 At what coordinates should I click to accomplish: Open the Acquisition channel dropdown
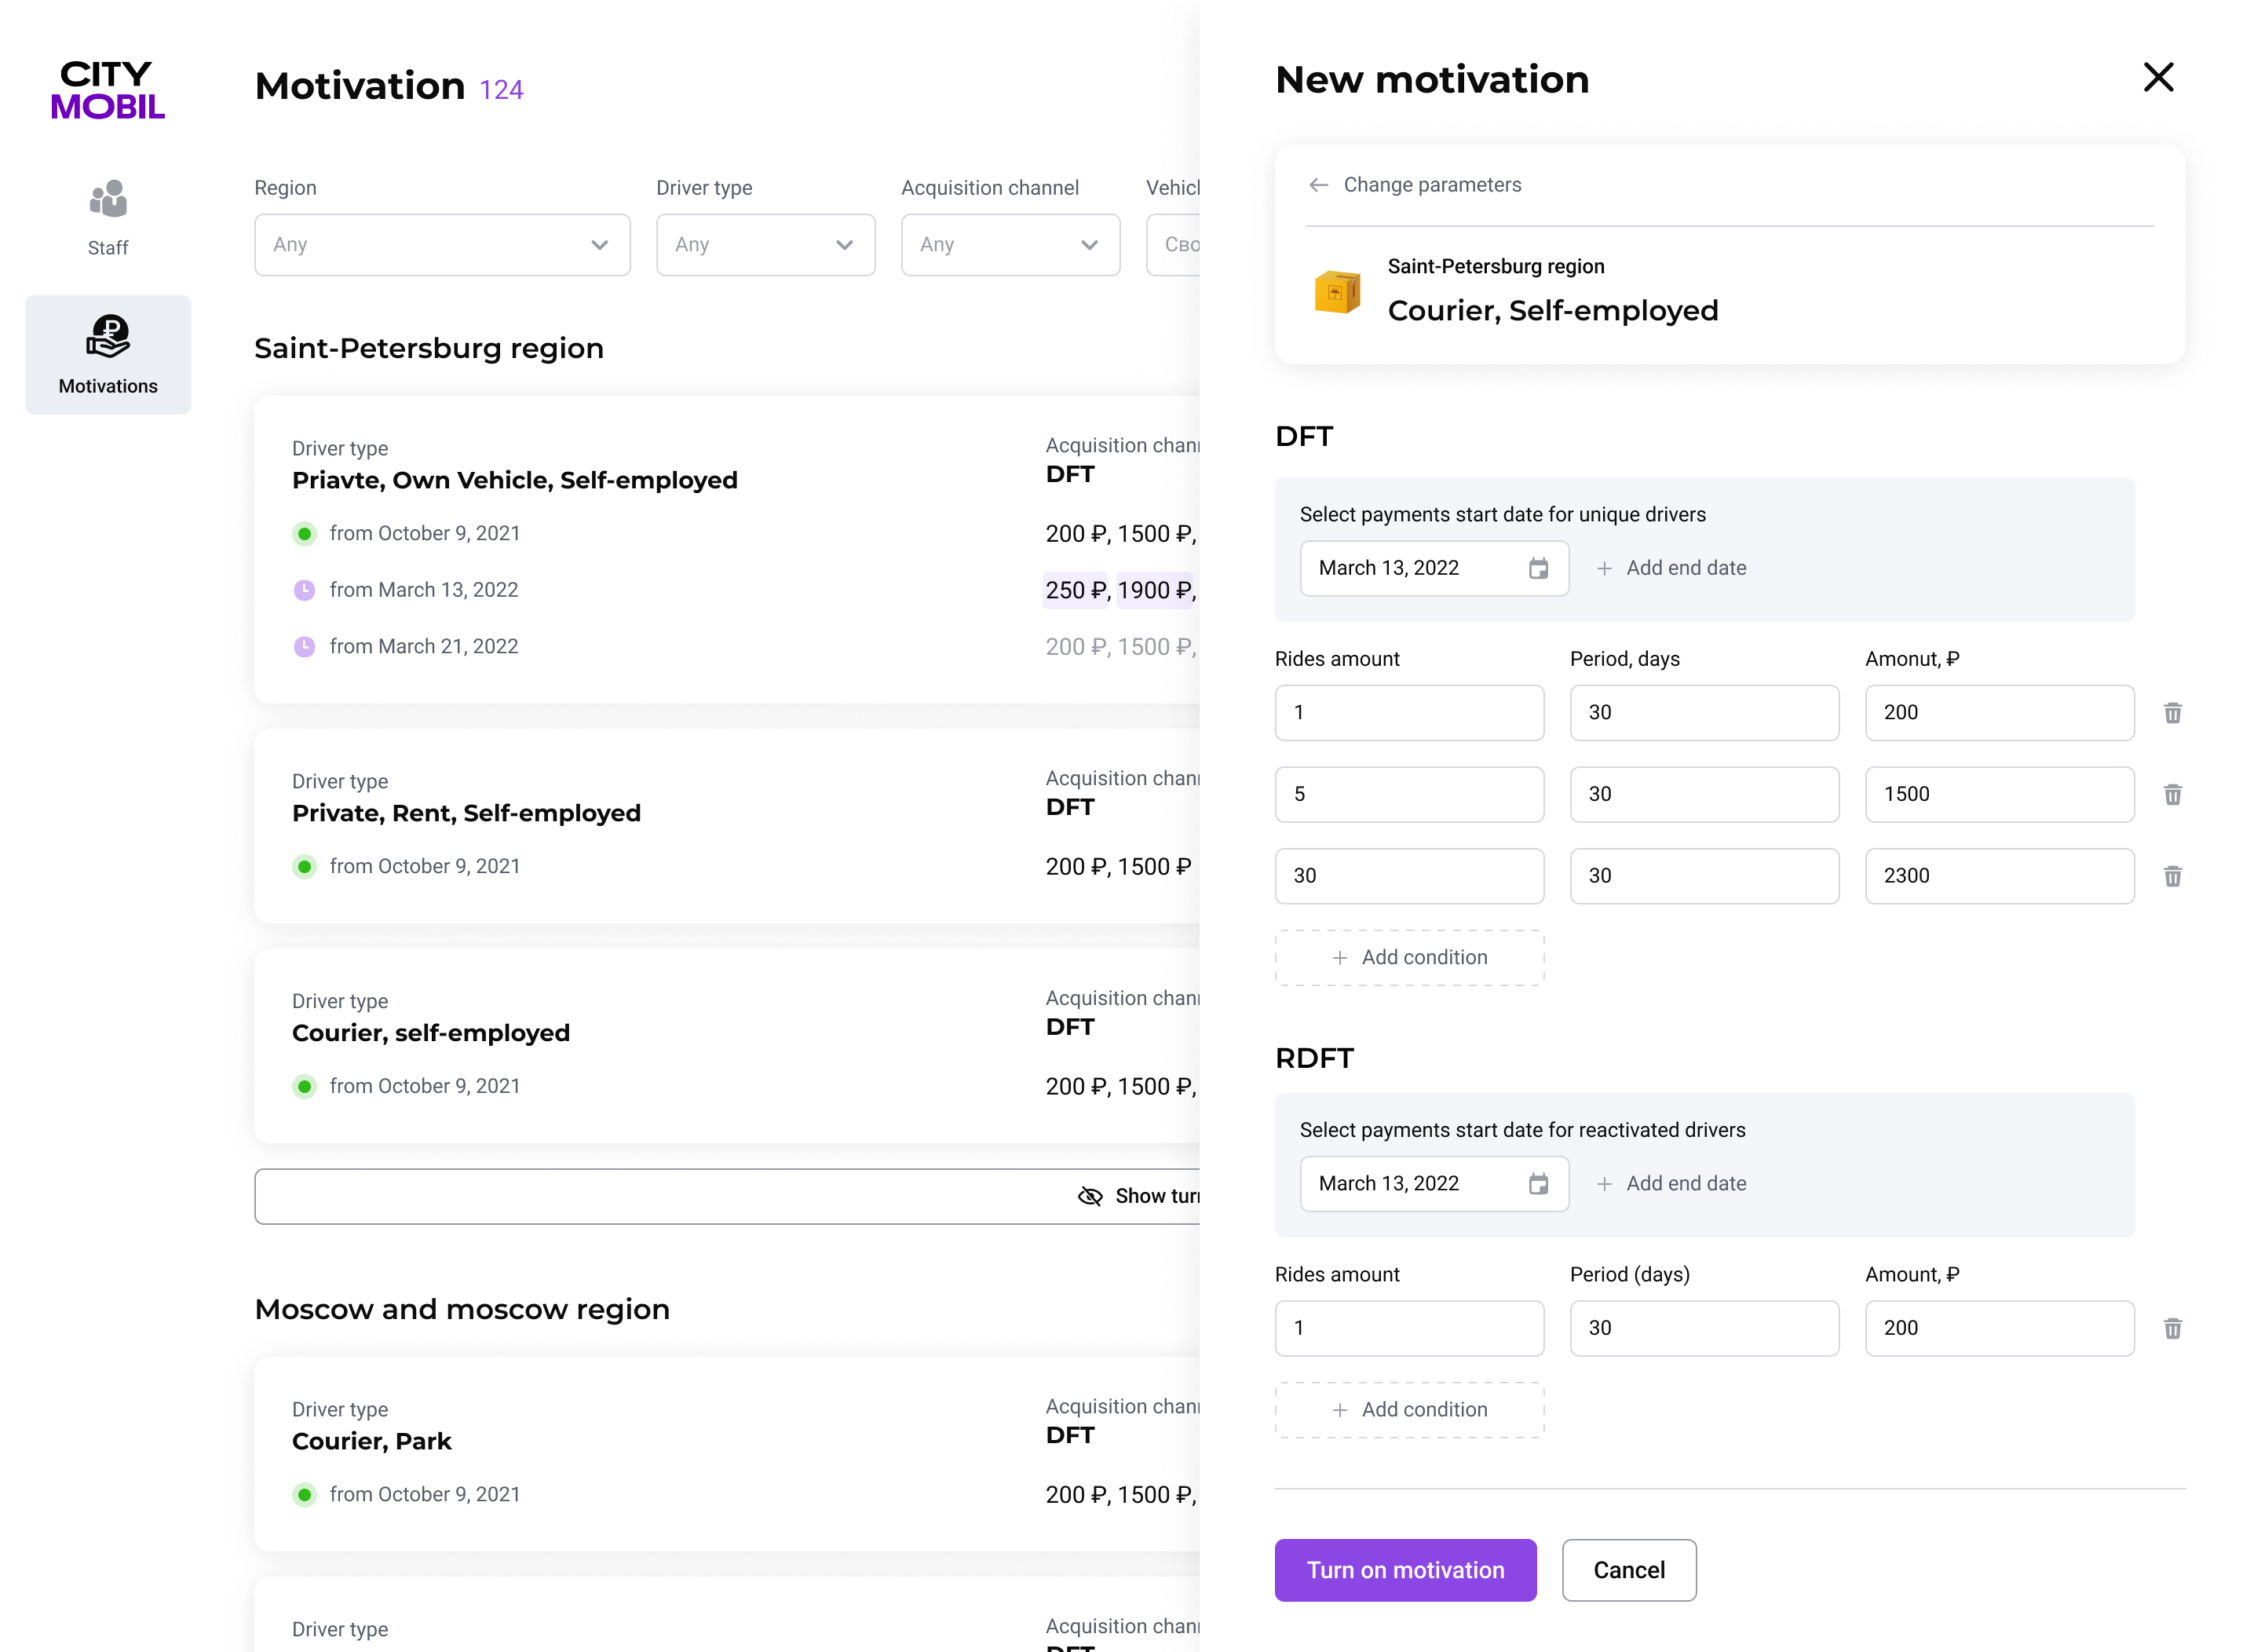pyautogui.click(x=1010, y=244)
